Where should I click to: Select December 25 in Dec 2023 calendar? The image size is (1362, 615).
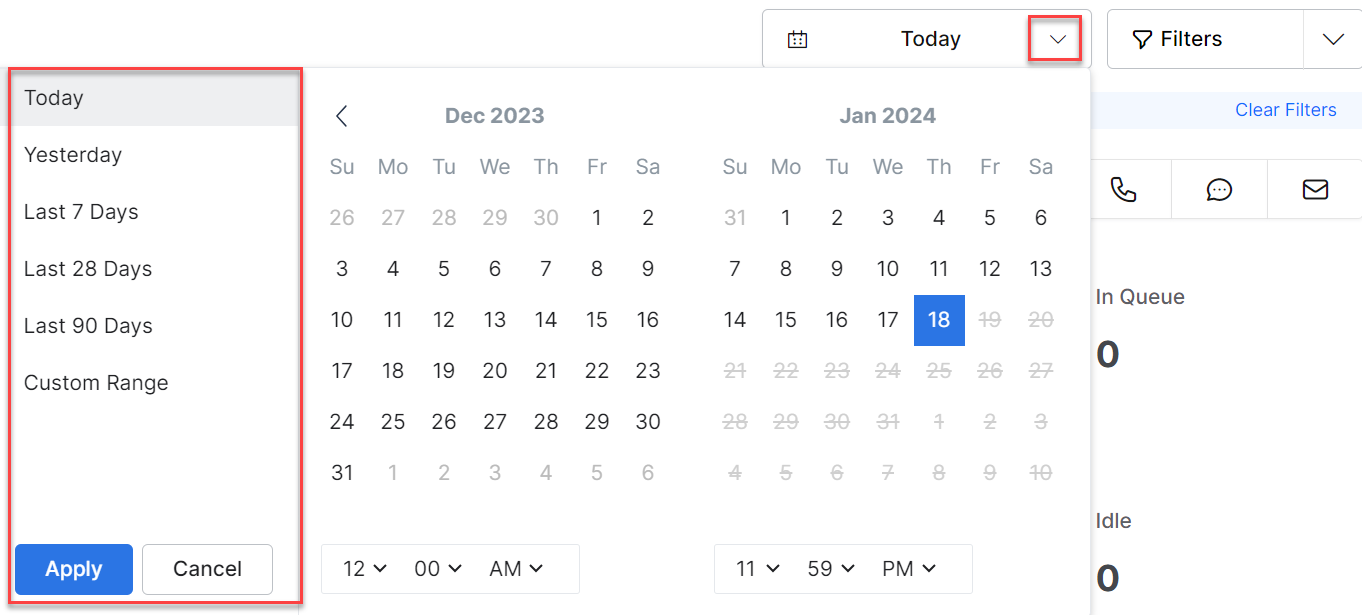393,421
